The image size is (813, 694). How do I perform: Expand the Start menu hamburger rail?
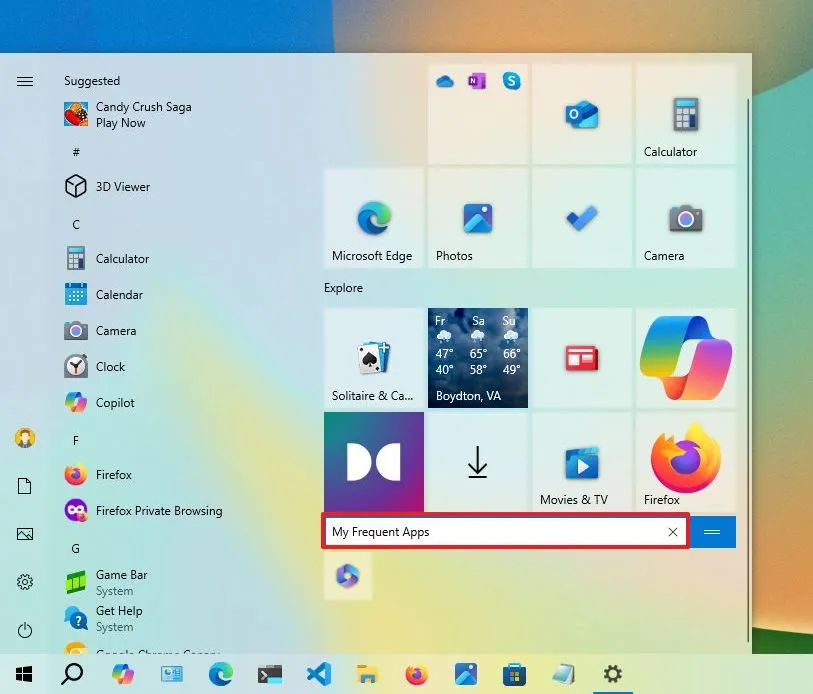[x=24, y=81]
